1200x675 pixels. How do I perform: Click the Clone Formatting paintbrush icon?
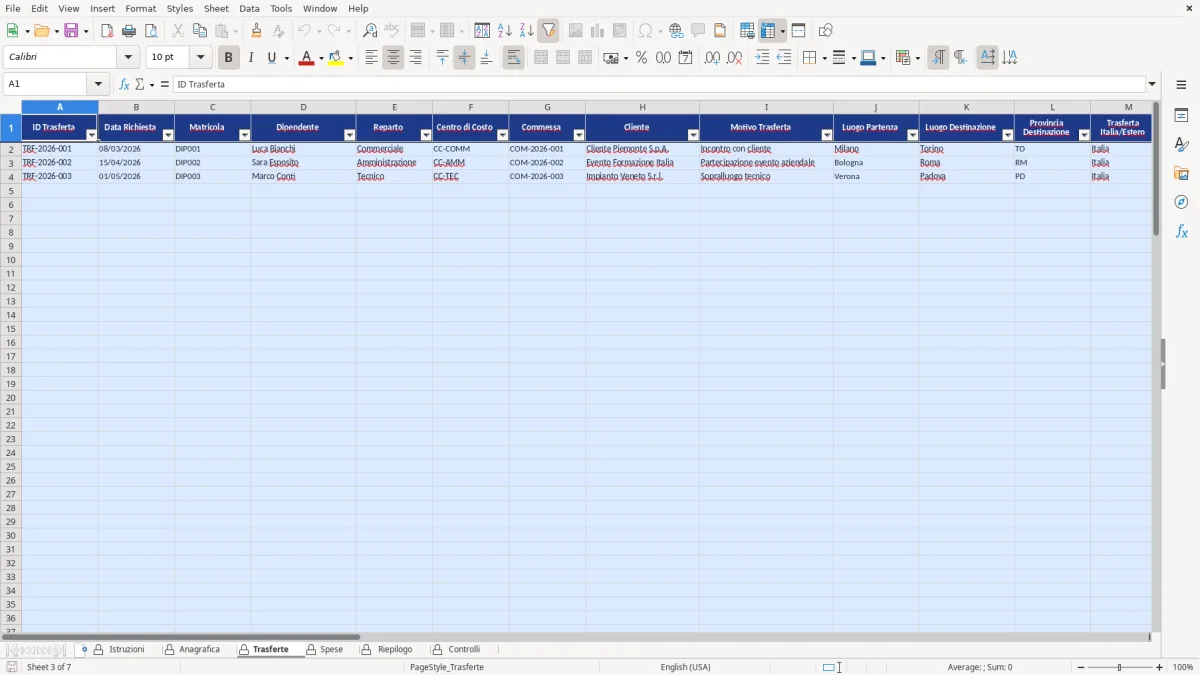tap(257, 31)
